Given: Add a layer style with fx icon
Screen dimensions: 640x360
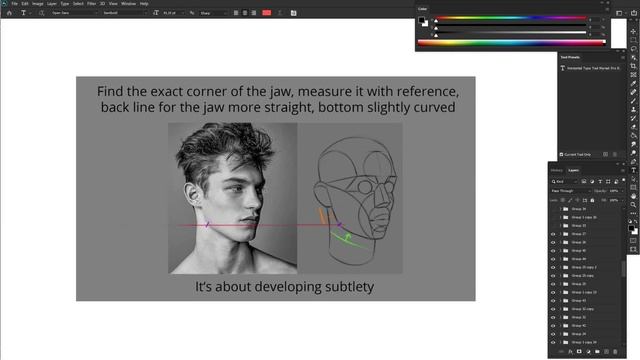Looking at the screenshot, I should click(570, 351).
